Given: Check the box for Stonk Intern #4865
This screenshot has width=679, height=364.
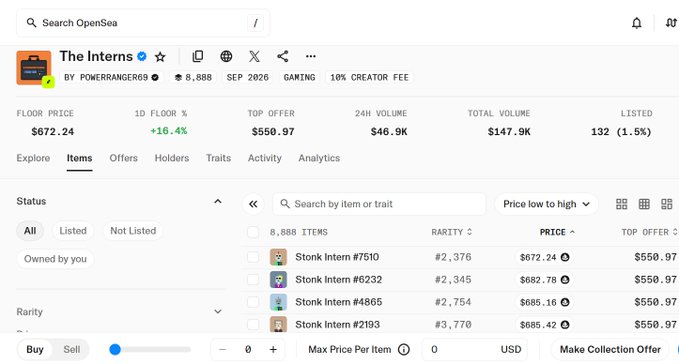Looking at the screenshot, I should coord(253,302).
